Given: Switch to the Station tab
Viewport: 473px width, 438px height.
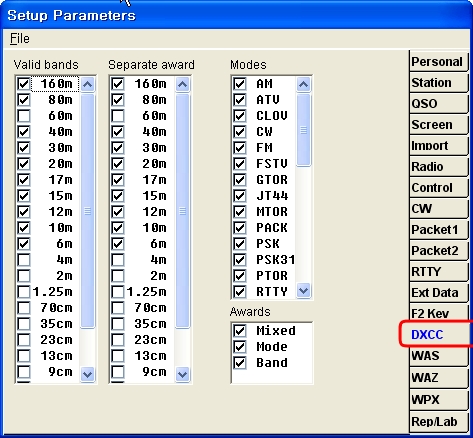Looking at the screenshot, I should (x=438, y=83).
